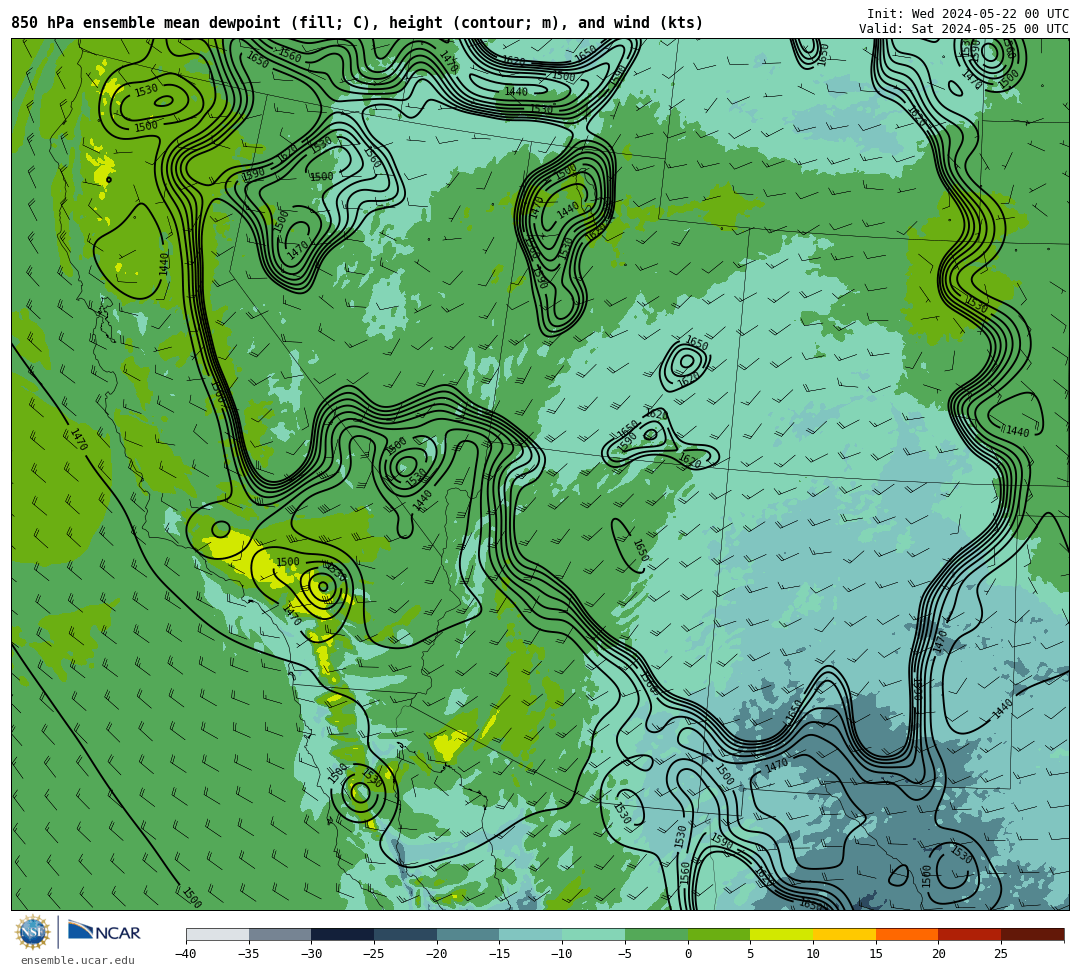Click the '20' colorbar tick label
The image size is (1080, 973).
pos(938,954)
